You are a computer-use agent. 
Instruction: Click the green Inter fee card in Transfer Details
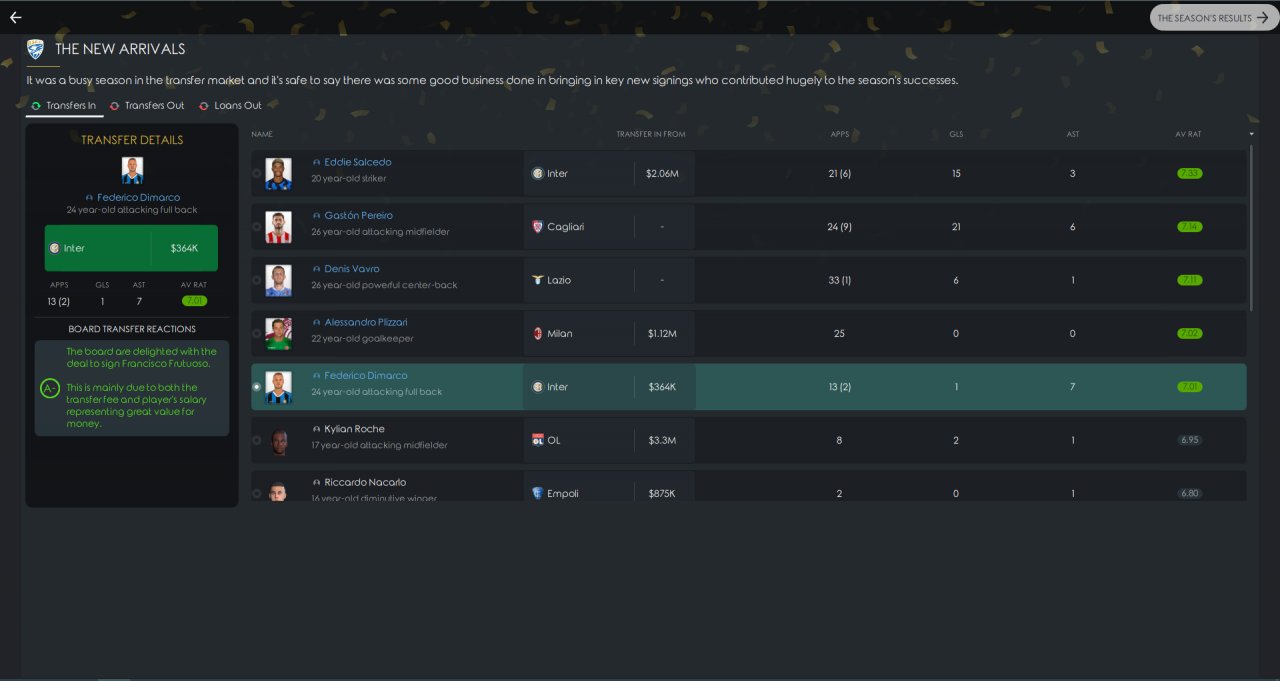(x=131, y=248)
